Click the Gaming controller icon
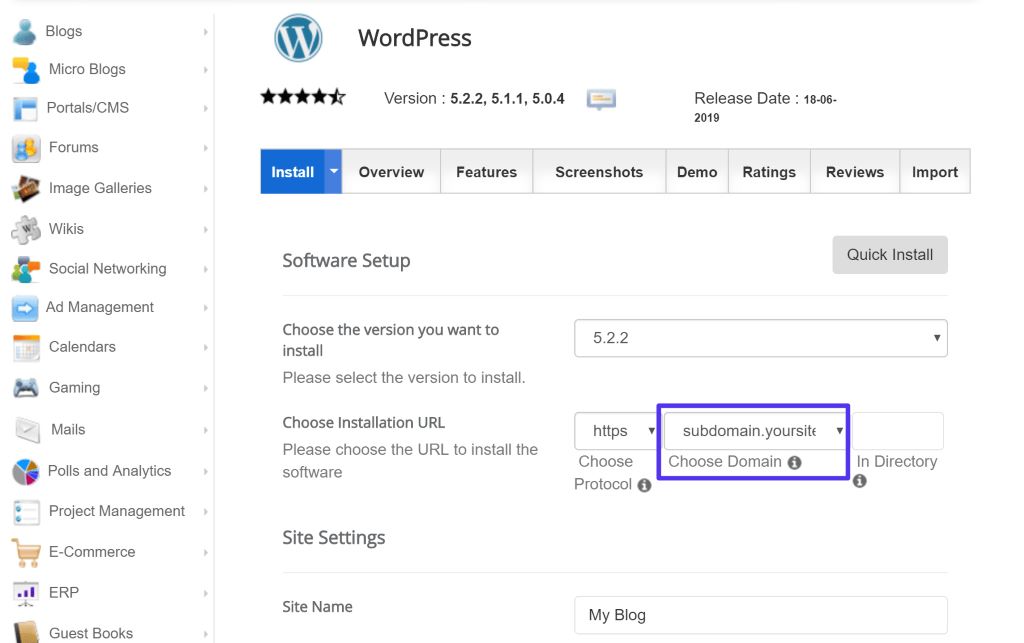Viewport: 1024px width, 643px height. pos(26,388)
